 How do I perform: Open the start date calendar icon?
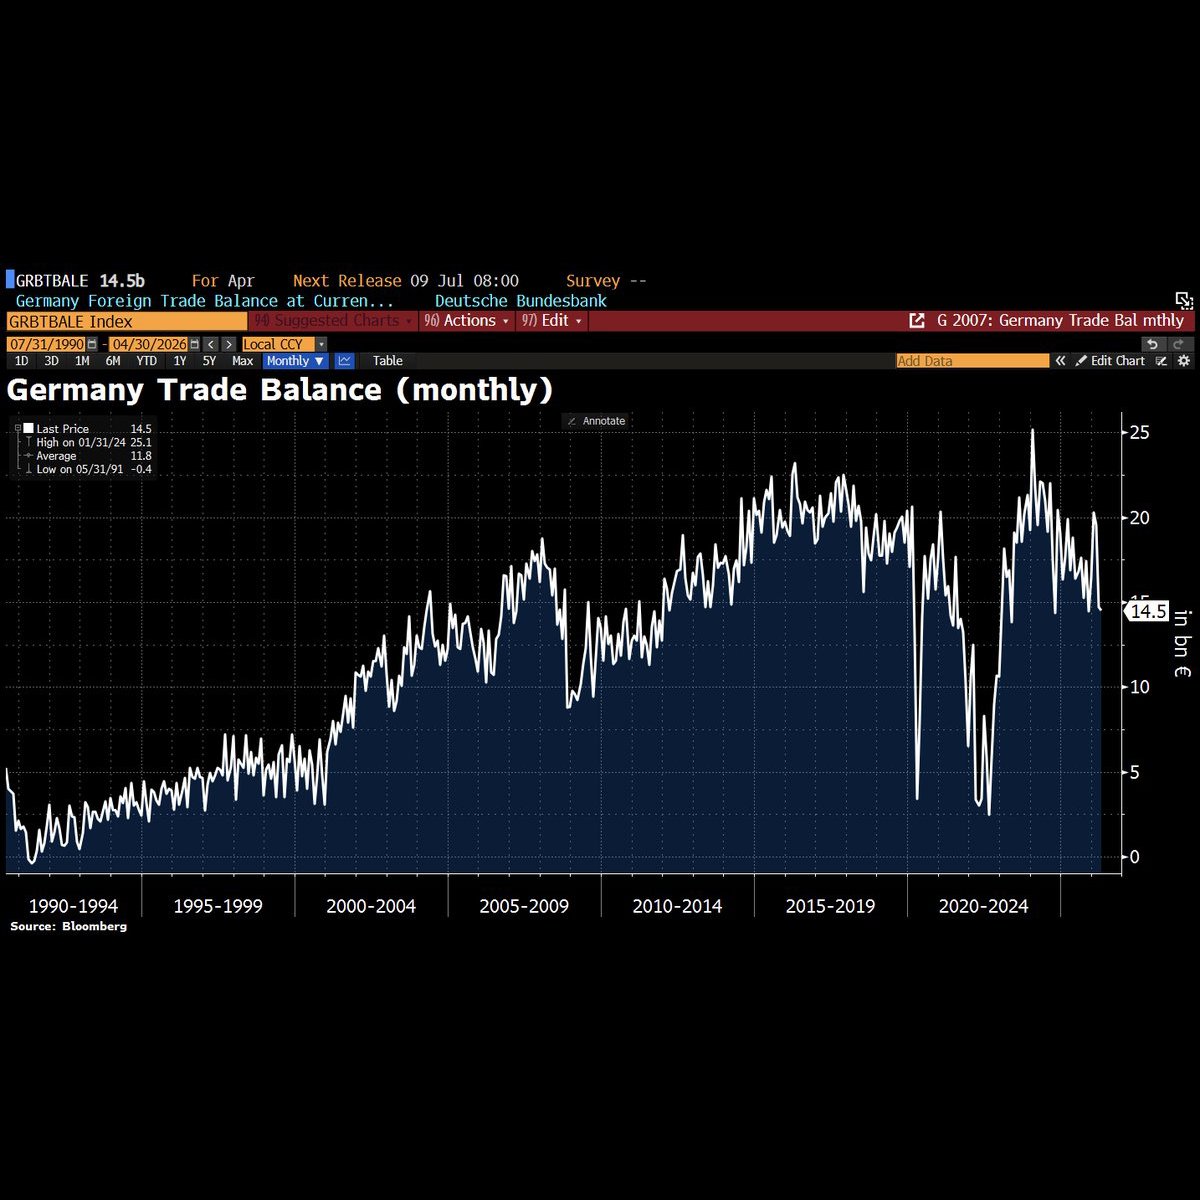pyautogui.click(x=92, y=344)
